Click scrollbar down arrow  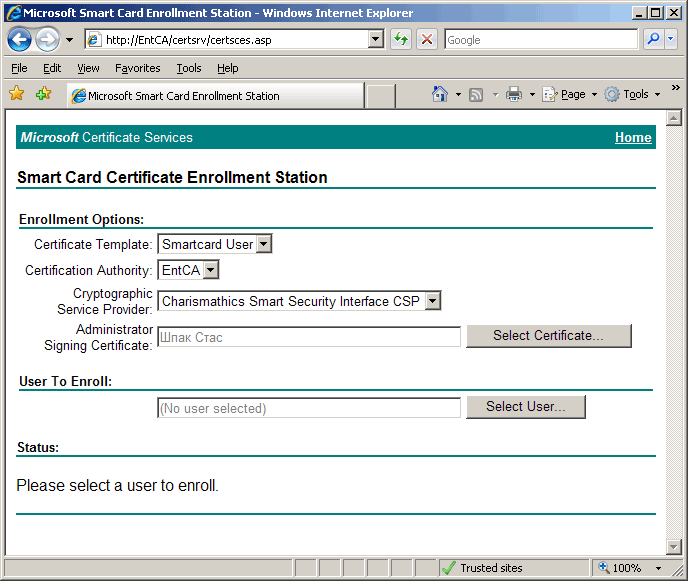pos(673,546)
